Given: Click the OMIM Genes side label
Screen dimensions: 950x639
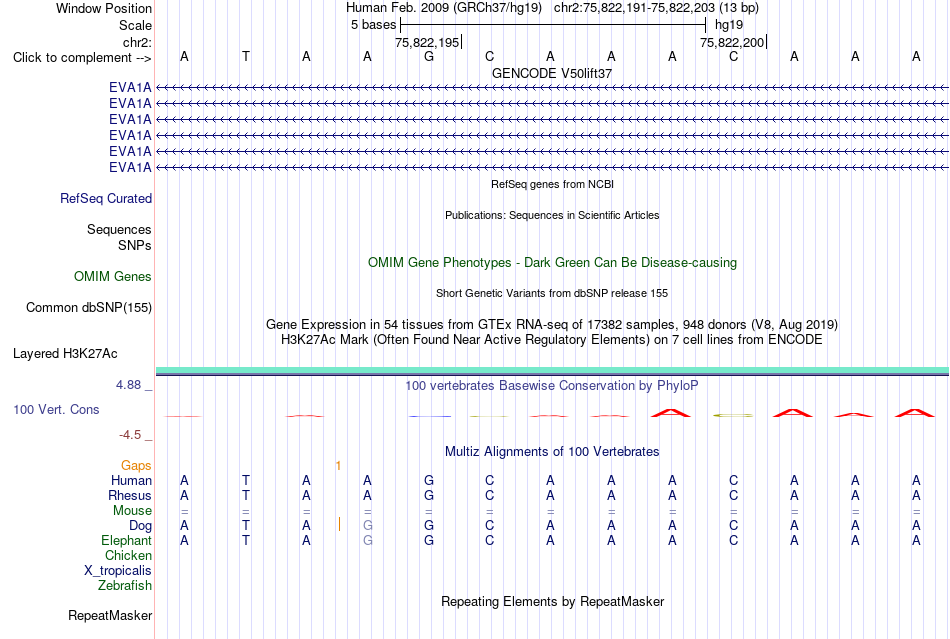Looking at the screenshot, I should click(113, 277).
